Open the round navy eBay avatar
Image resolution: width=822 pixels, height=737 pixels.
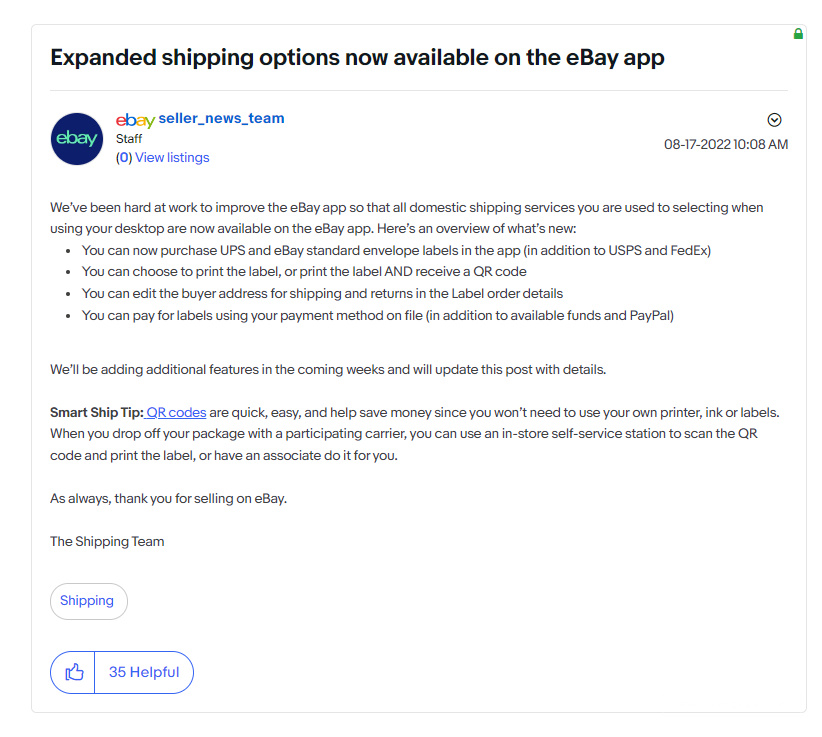point(77,138)
